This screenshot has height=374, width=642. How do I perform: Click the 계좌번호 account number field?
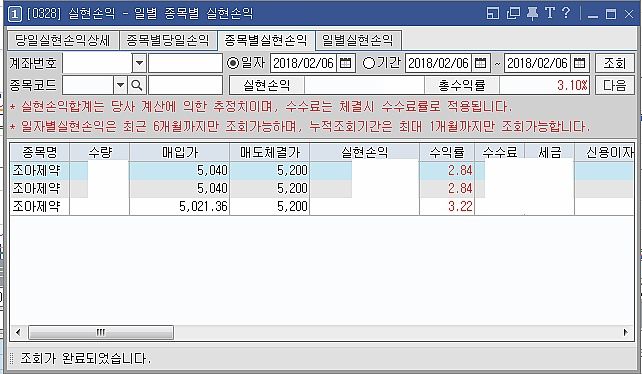(97, 63)
